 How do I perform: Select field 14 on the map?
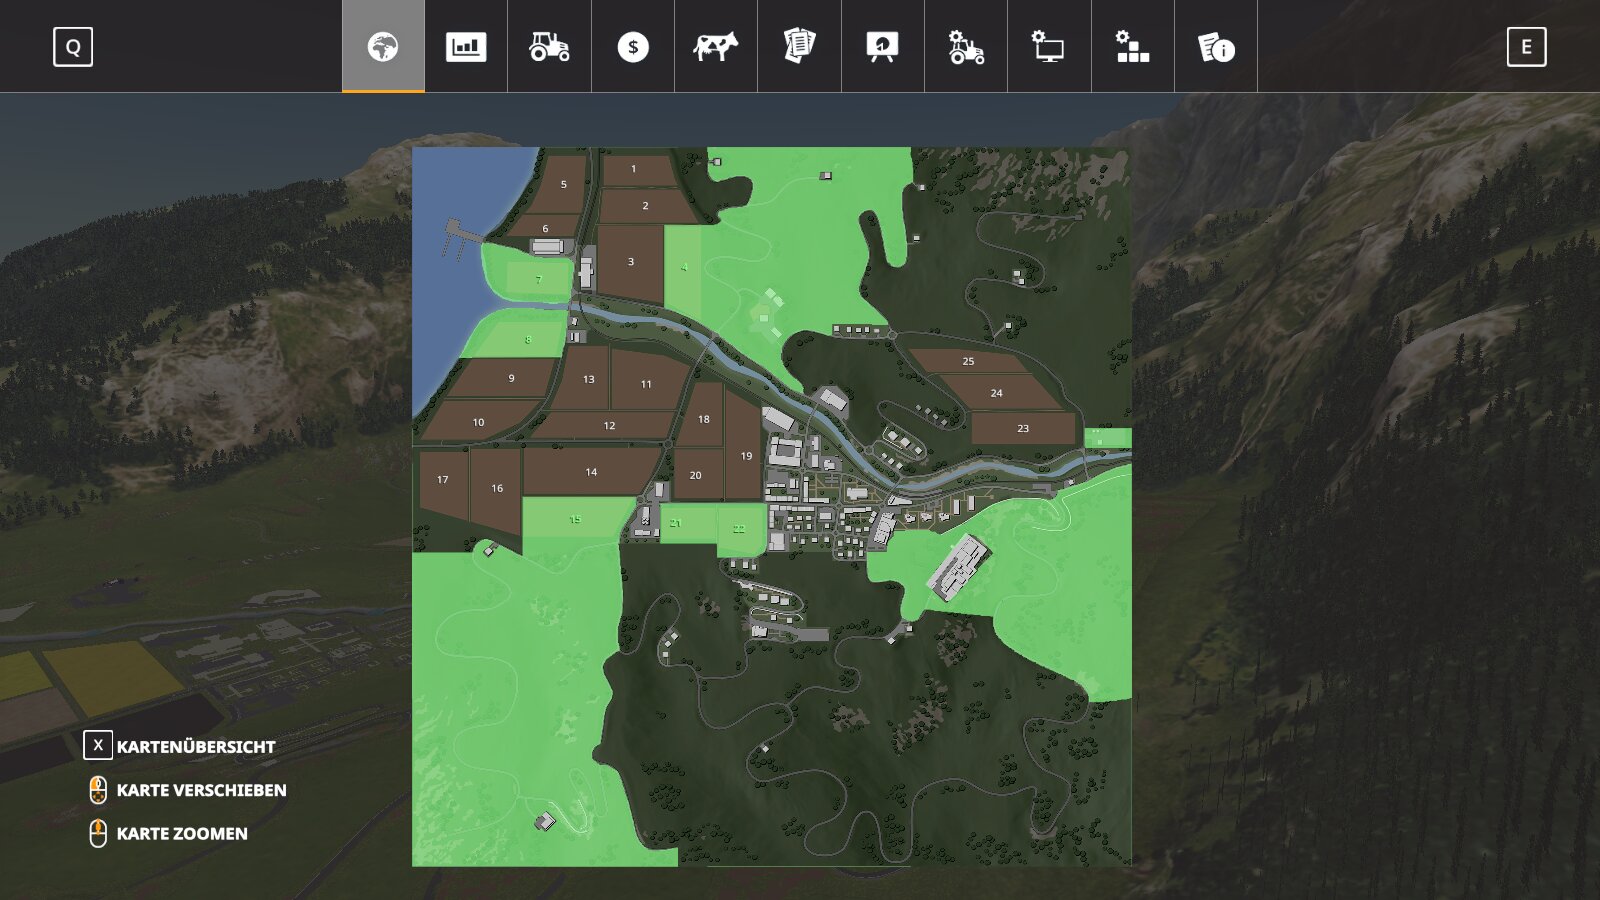[x=591, y=472]
